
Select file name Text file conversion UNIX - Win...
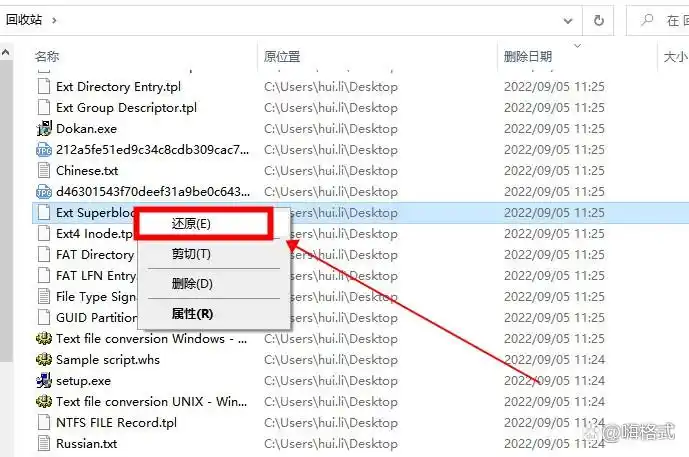pyautogui.click(x=151, y=402)
